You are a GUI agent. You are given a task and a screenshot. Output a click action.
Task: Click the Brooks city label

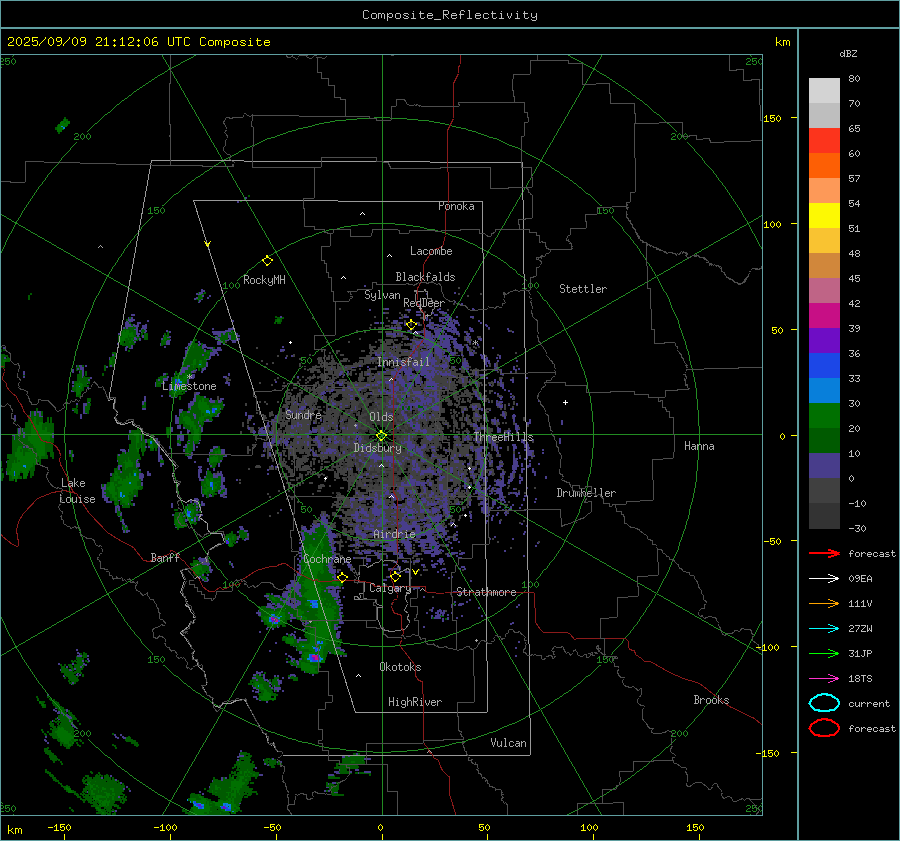[711, 700]
